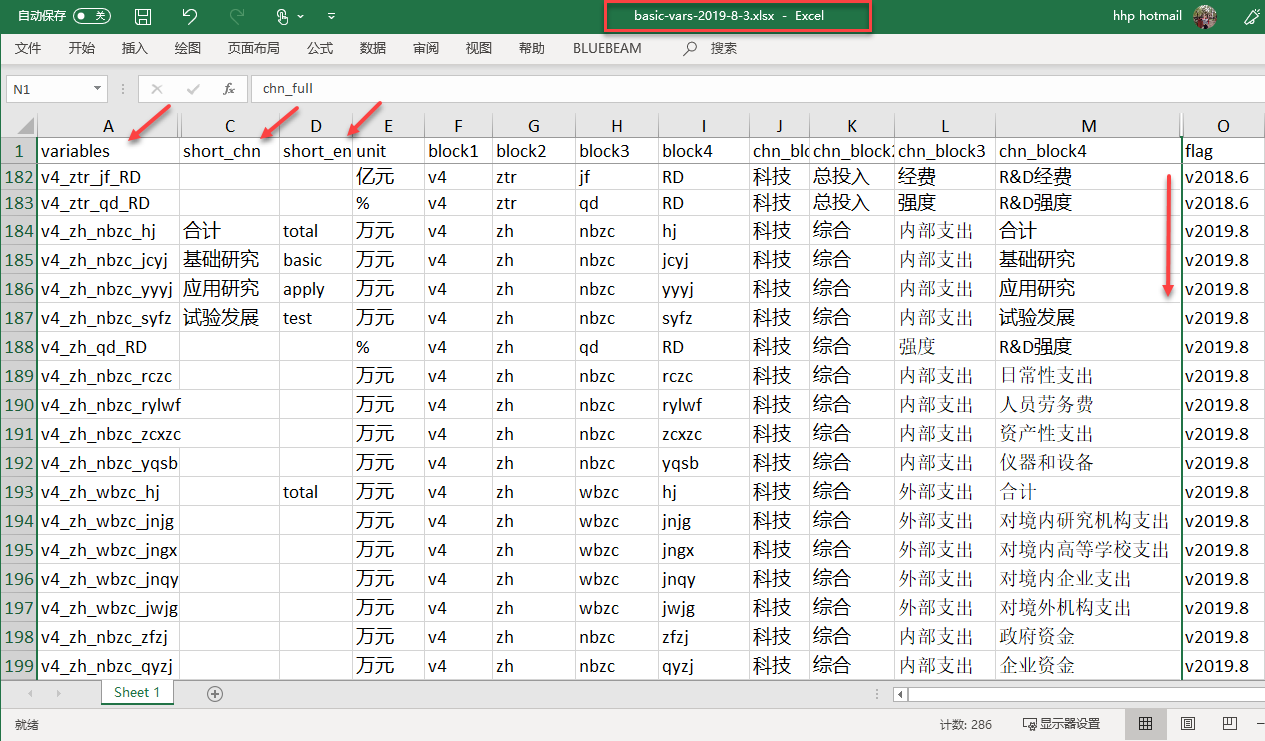Screen dimensions: 1265x741
Task: Click the Save floppy disk icon
Action: click(143, 17)
